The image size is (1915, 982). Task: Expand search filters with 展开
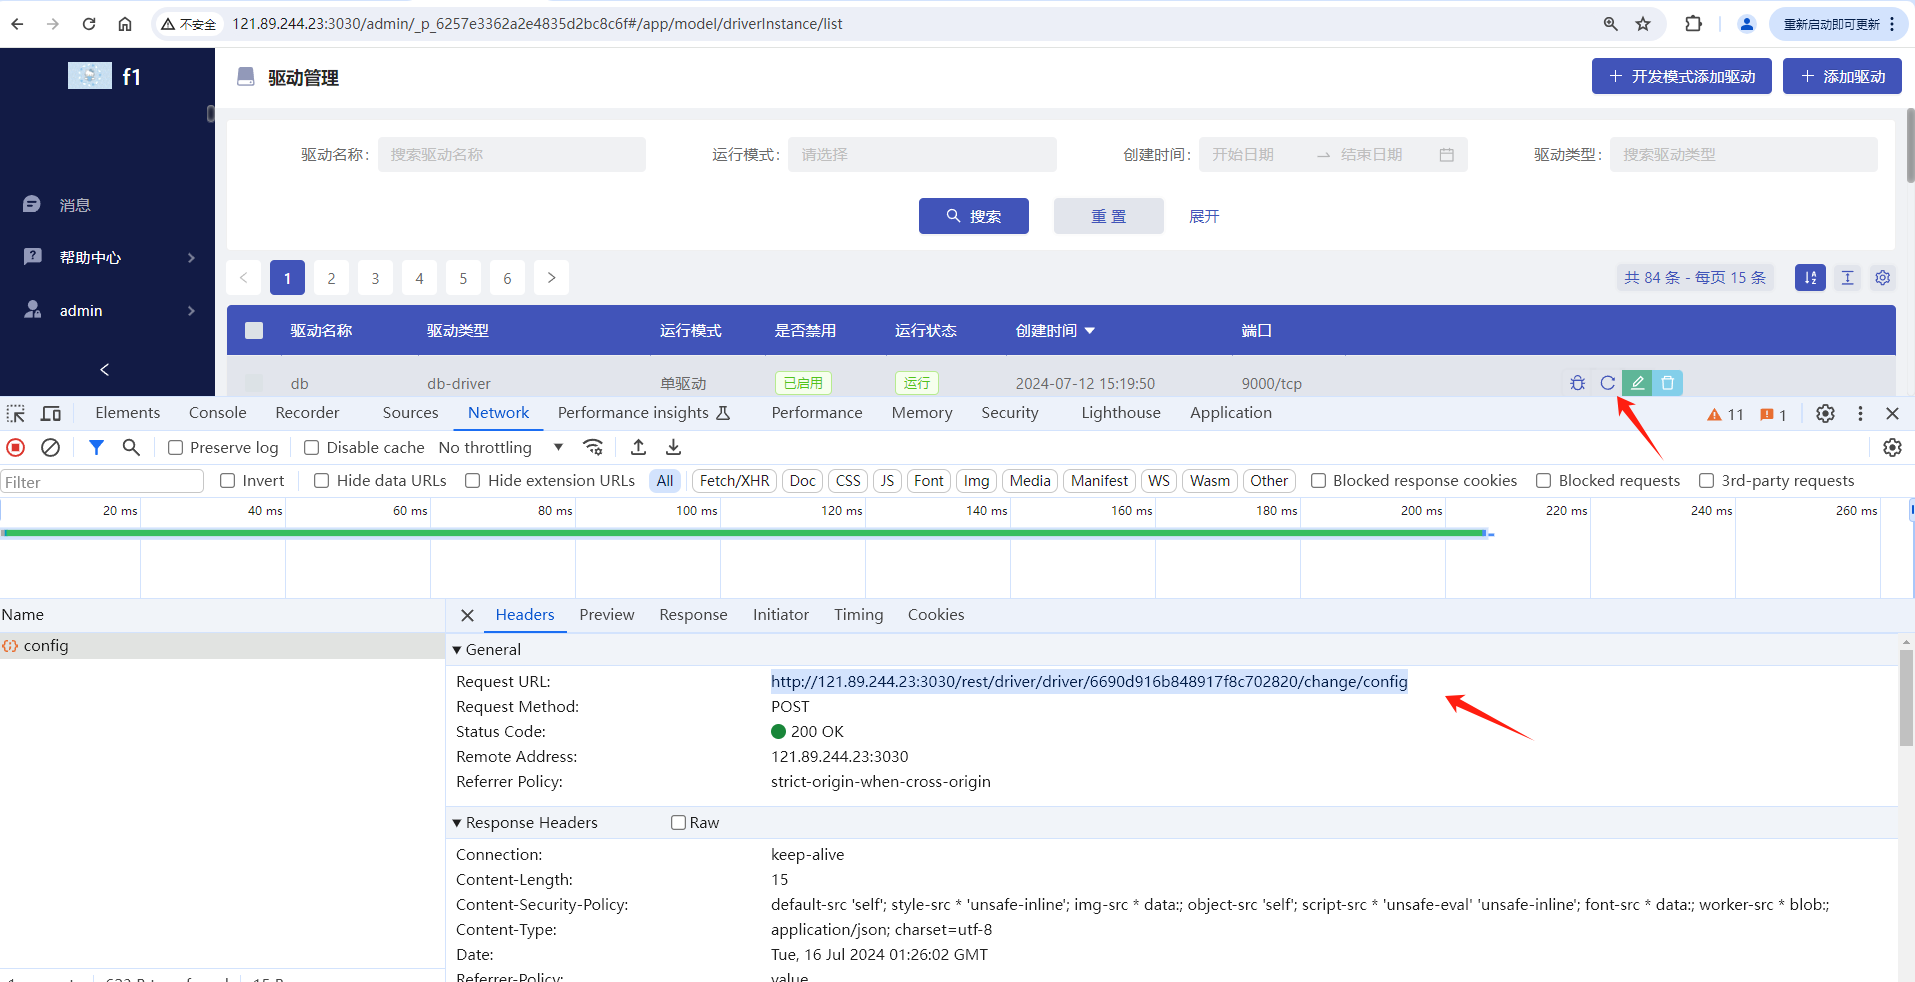[x=1204, y=216]
